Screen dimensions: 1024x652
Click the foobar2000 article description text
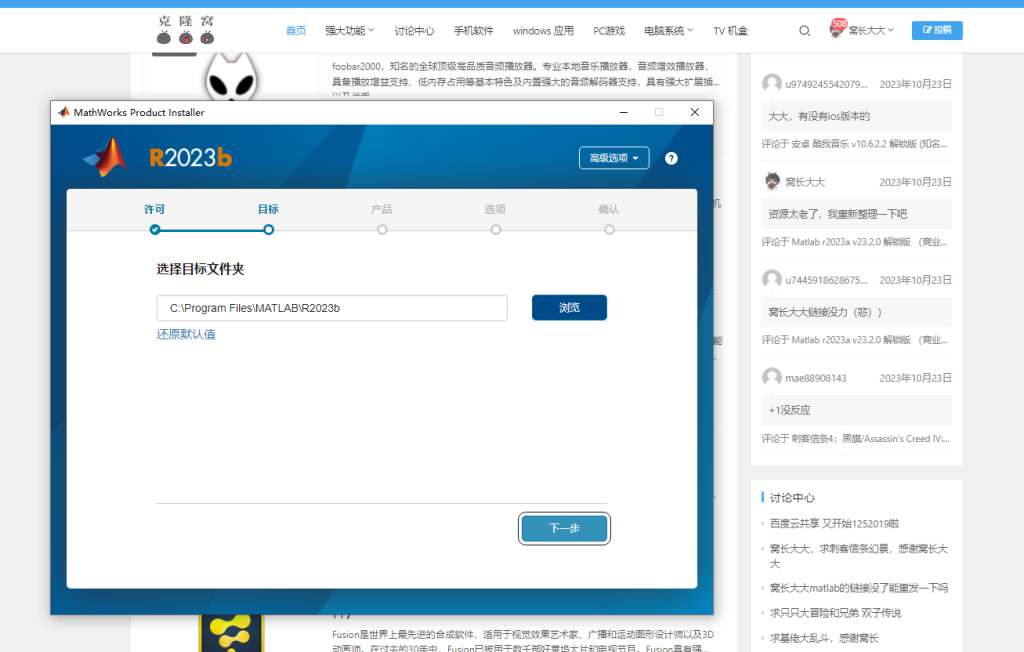(x=526, y=74)
